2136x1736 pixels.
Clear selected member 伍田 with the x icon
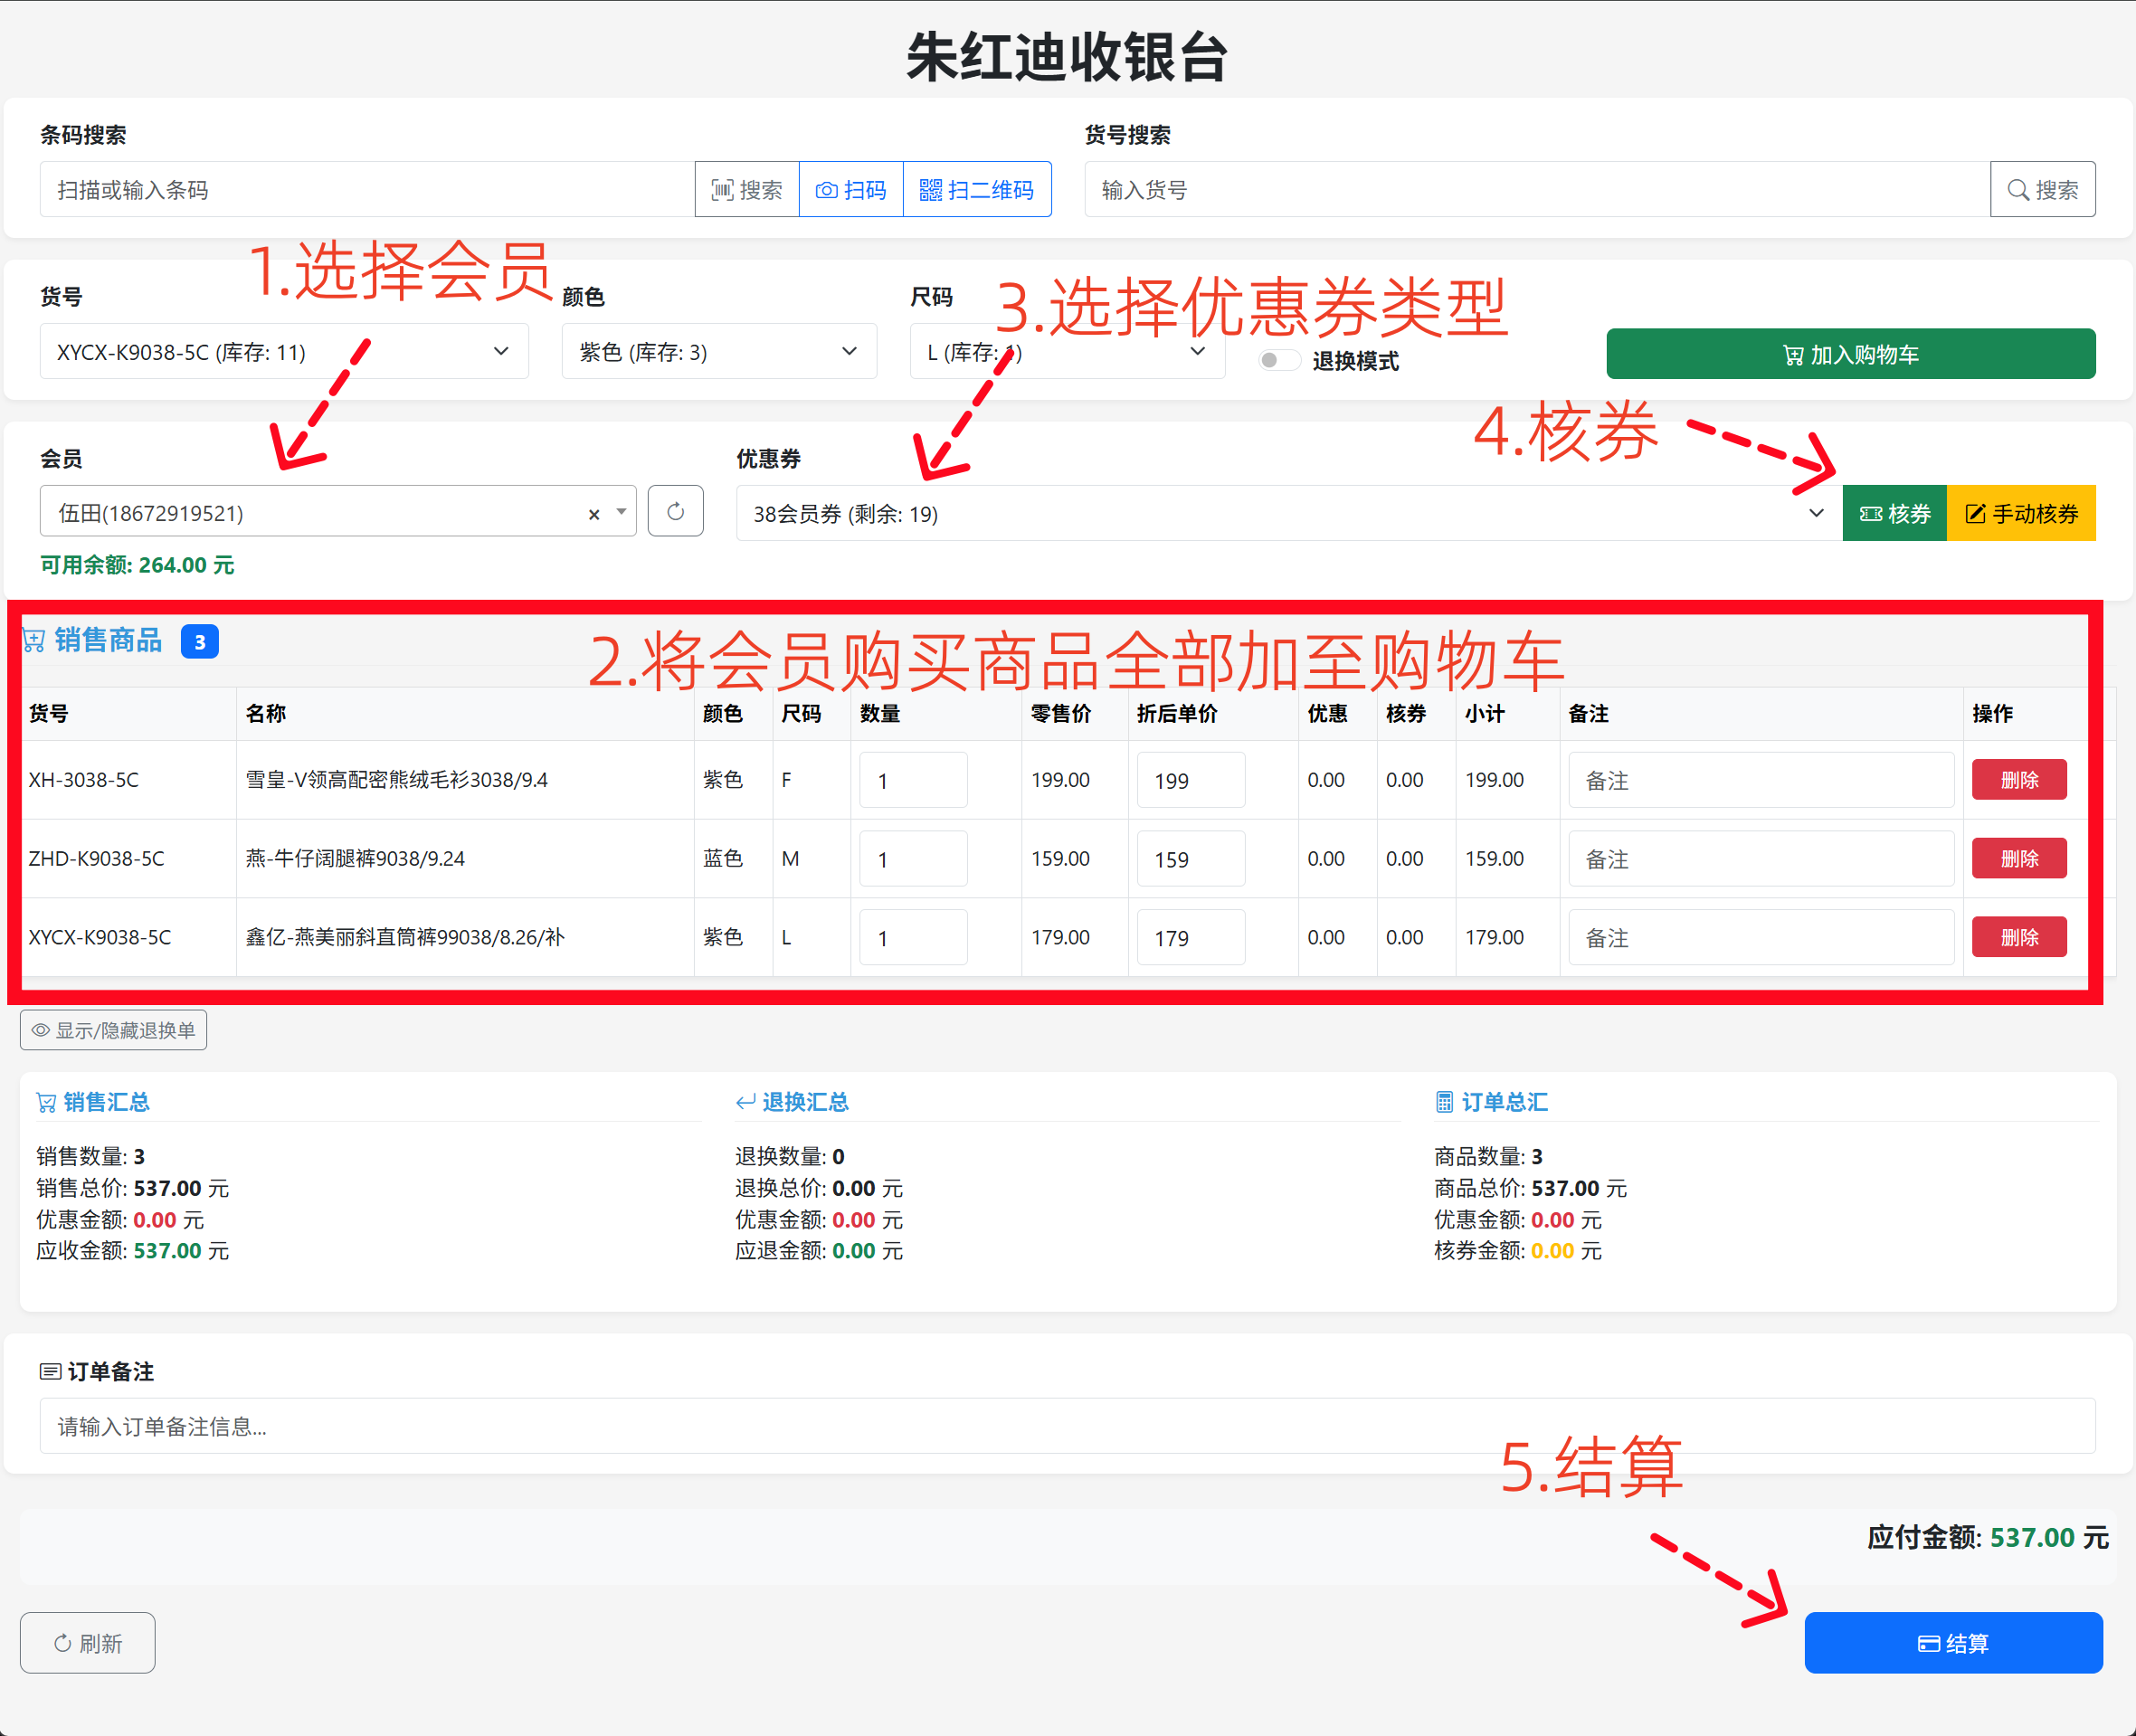[x=593, y=513]
